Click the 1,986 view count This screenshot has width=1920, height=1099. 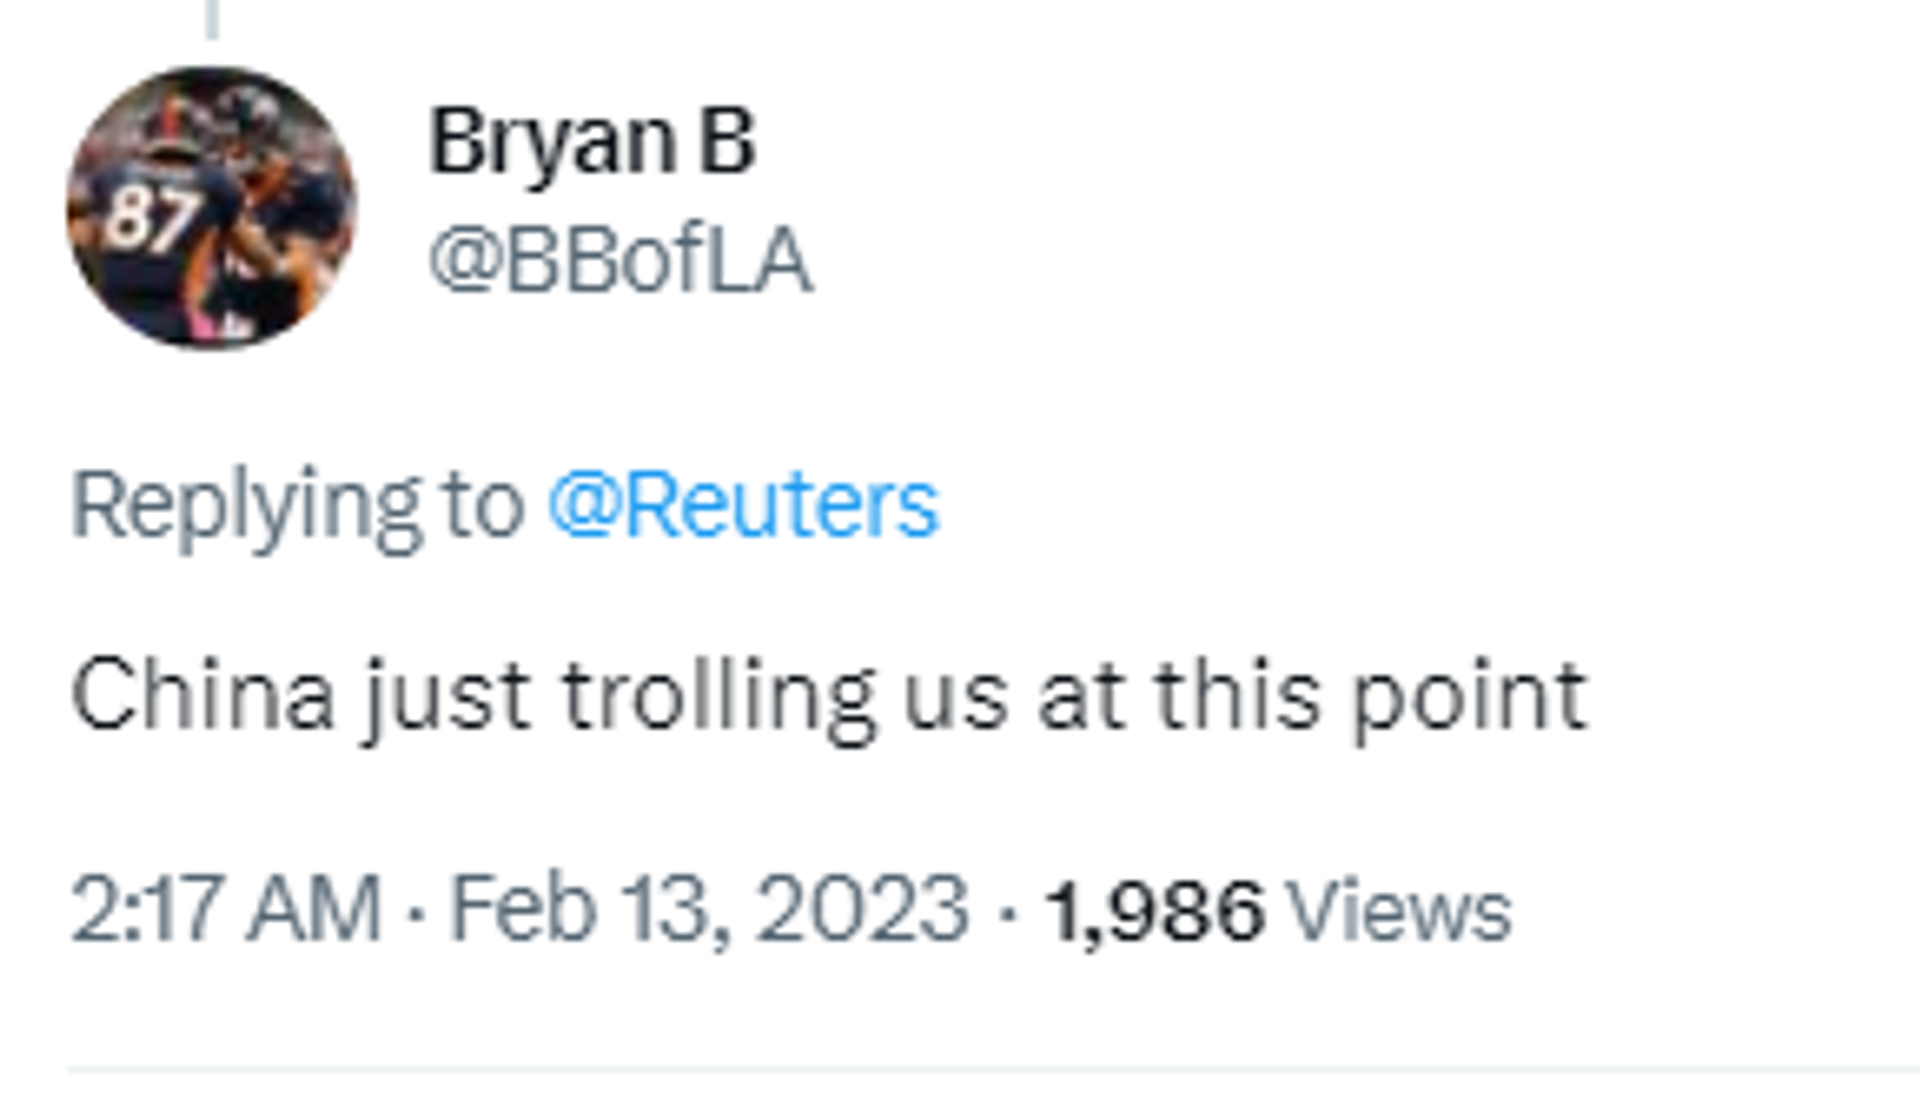pyautogui.click(x=1154, y=911)
